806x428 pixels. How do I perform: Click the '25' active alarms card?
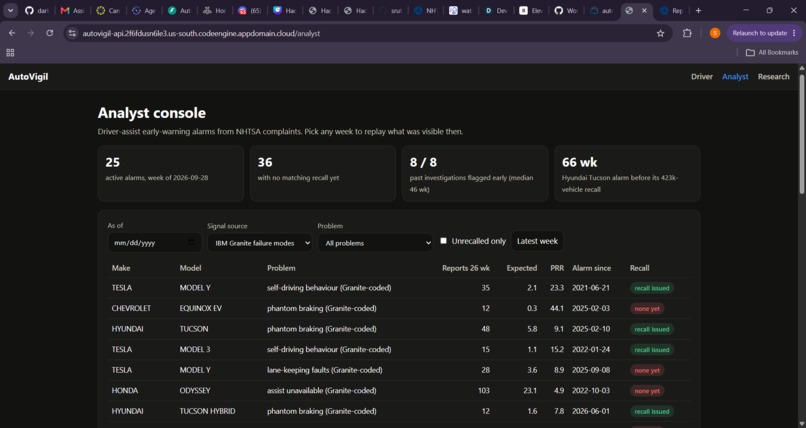tap(171, 173)
